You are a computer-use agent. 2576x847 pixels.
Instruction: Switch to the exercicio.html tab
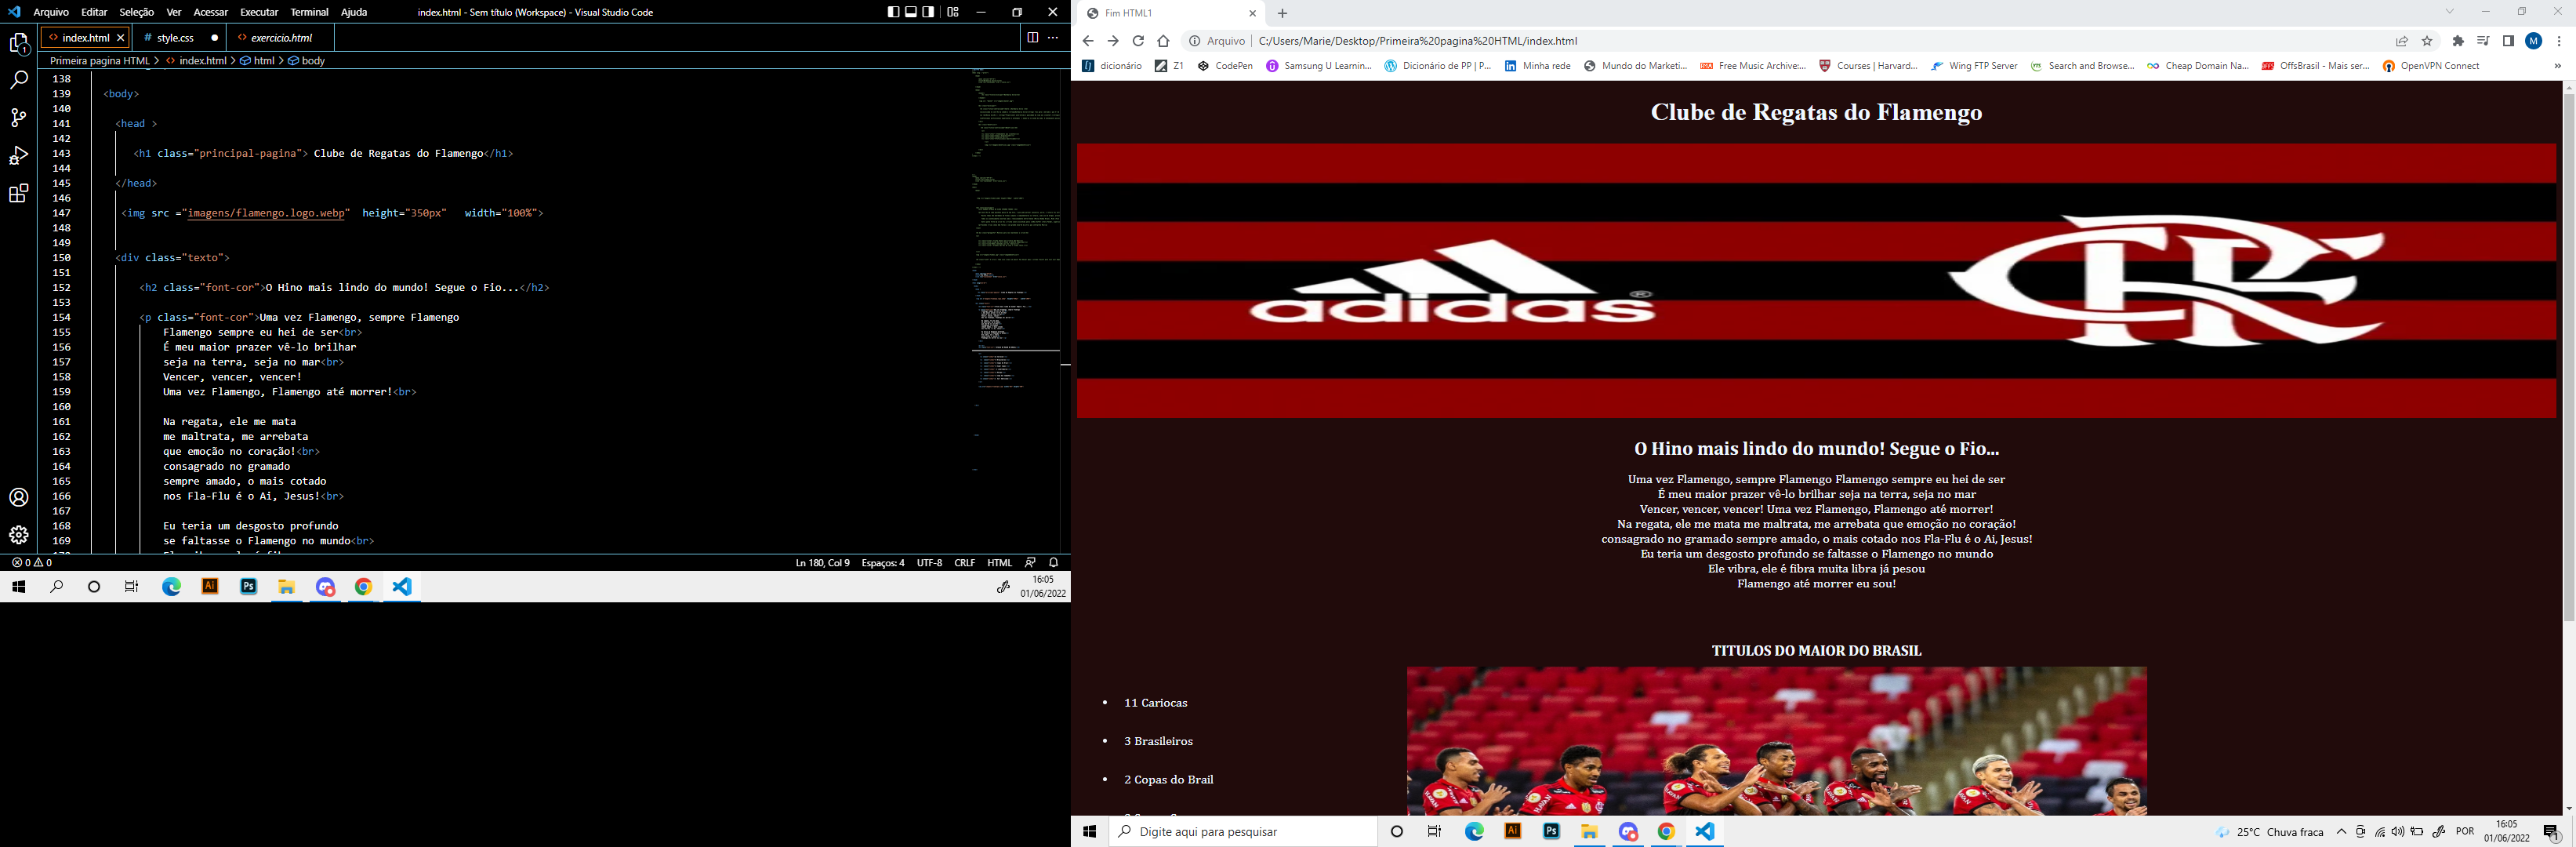tap(281, 38)
